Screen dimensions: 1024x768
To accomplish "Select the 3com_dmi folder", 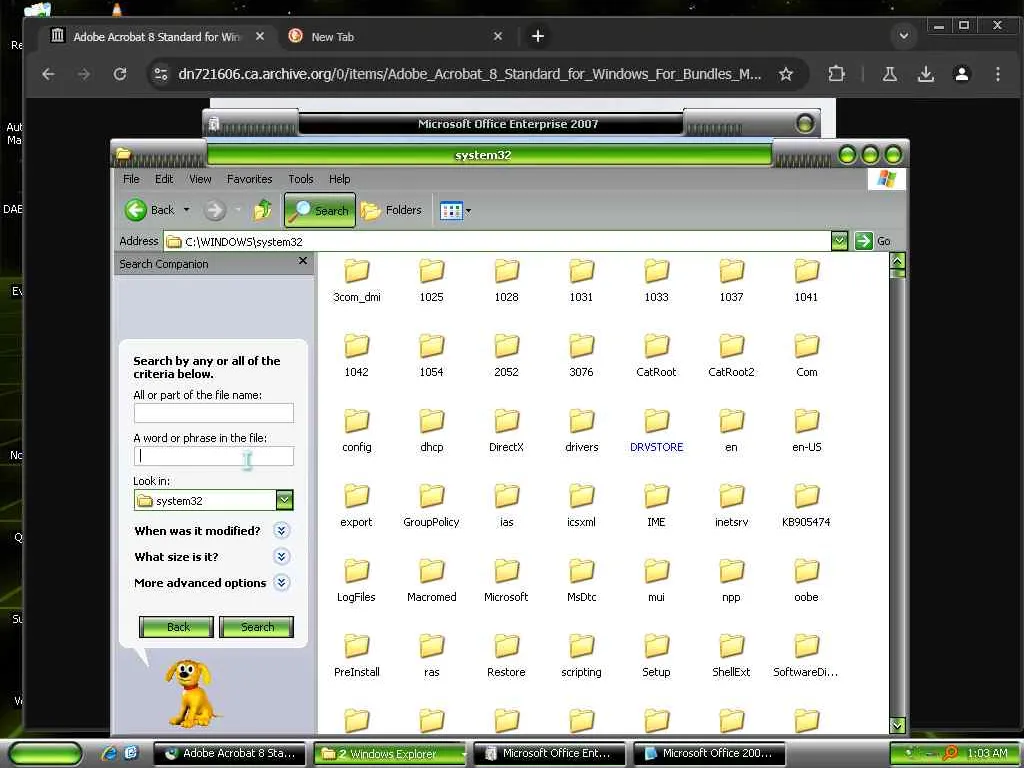I will pos(357,281).
